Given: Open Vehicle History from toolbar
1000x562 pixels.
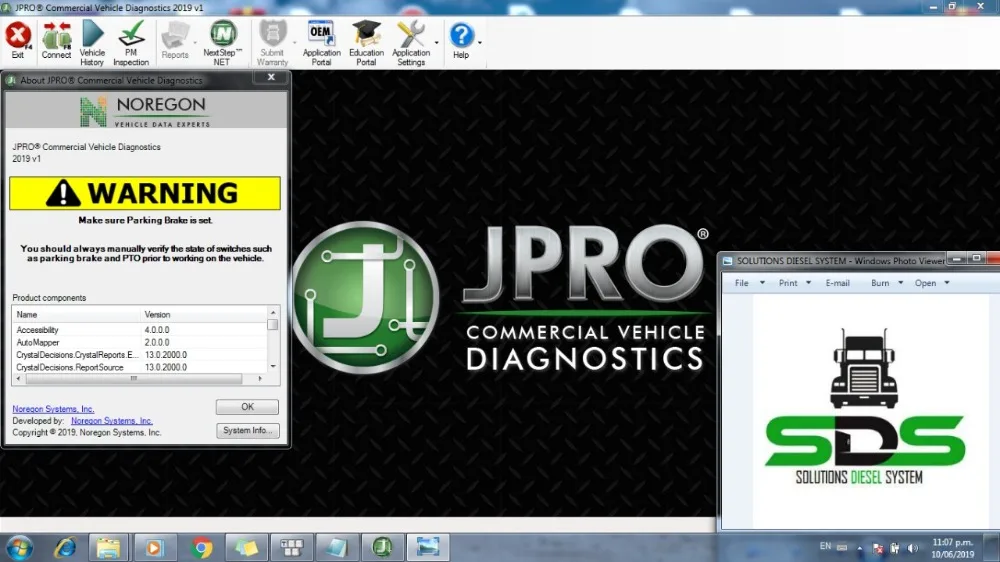Looking at the screenshot, I should coord(92,43).
